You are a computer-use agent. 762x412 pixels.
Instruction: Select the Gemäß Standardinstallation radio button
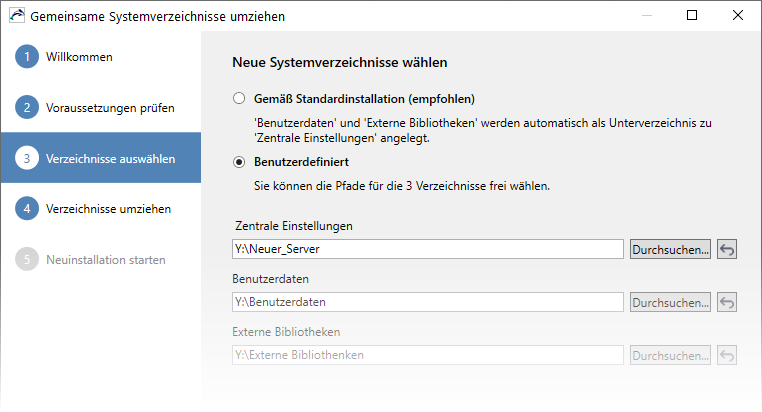point(239,99)
